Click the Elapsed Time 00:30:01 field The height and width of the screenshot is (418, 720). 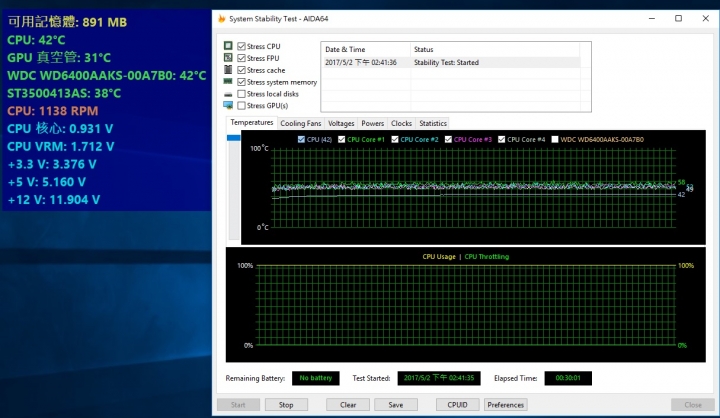point(568,378)
